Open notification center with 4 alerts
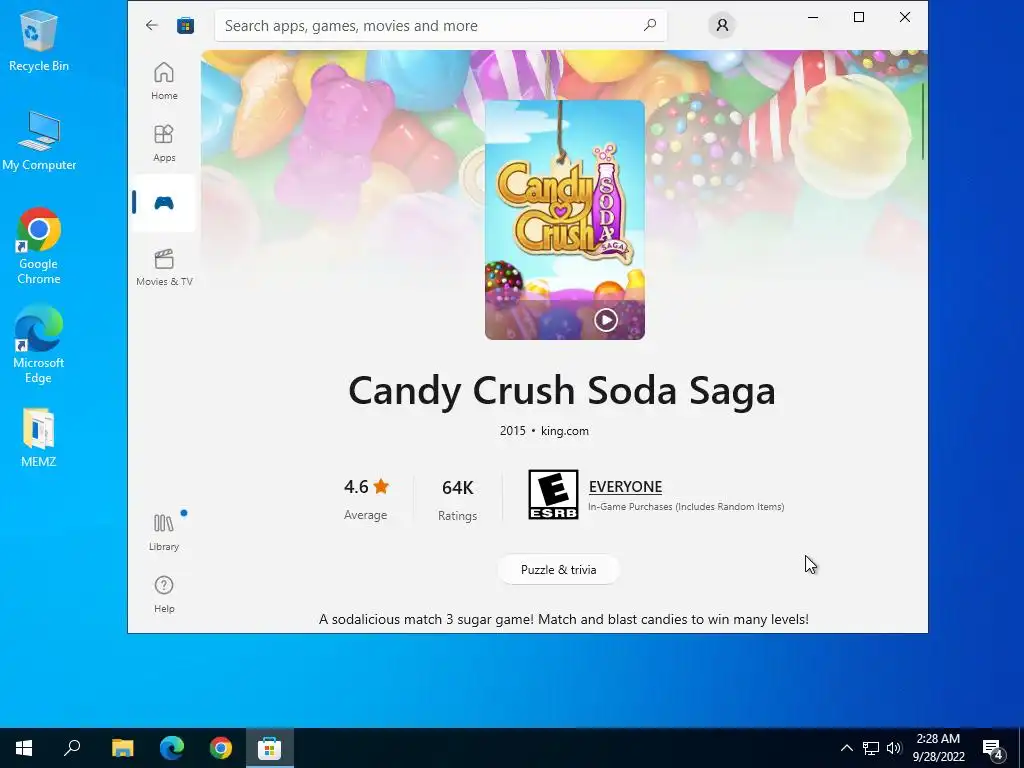The image size is (1024, 768). click(x=993, y=748)
